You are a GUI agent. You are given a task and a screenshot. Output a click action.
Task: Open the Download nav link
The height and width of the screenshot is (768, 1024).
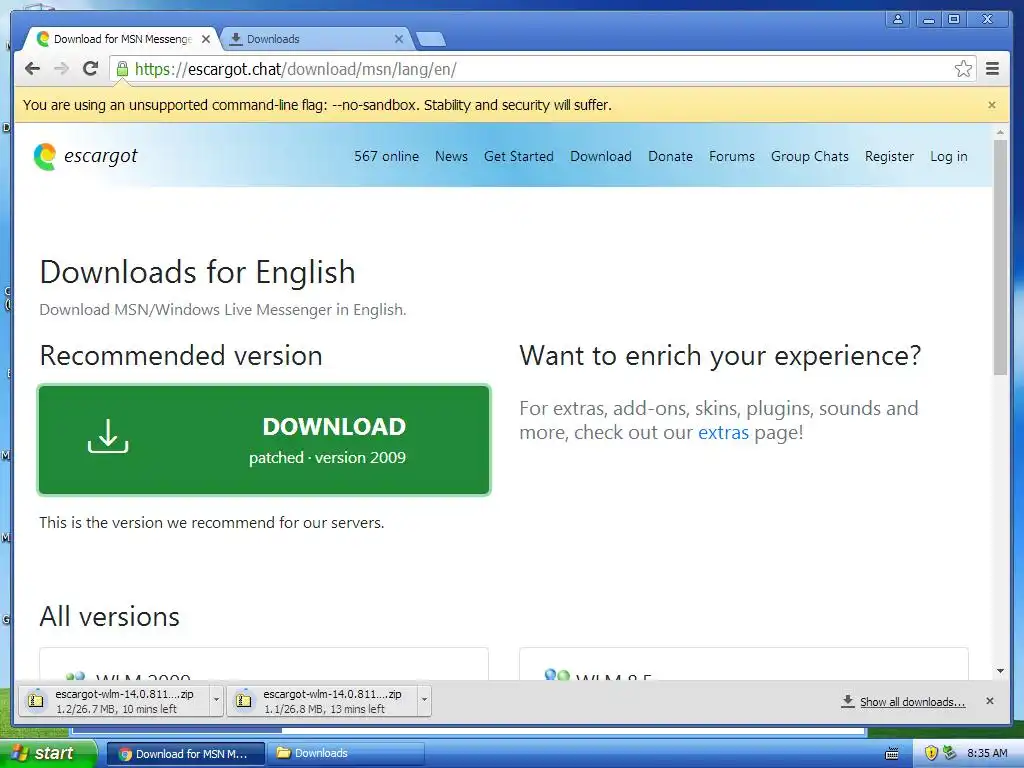(x=600, y=157)
